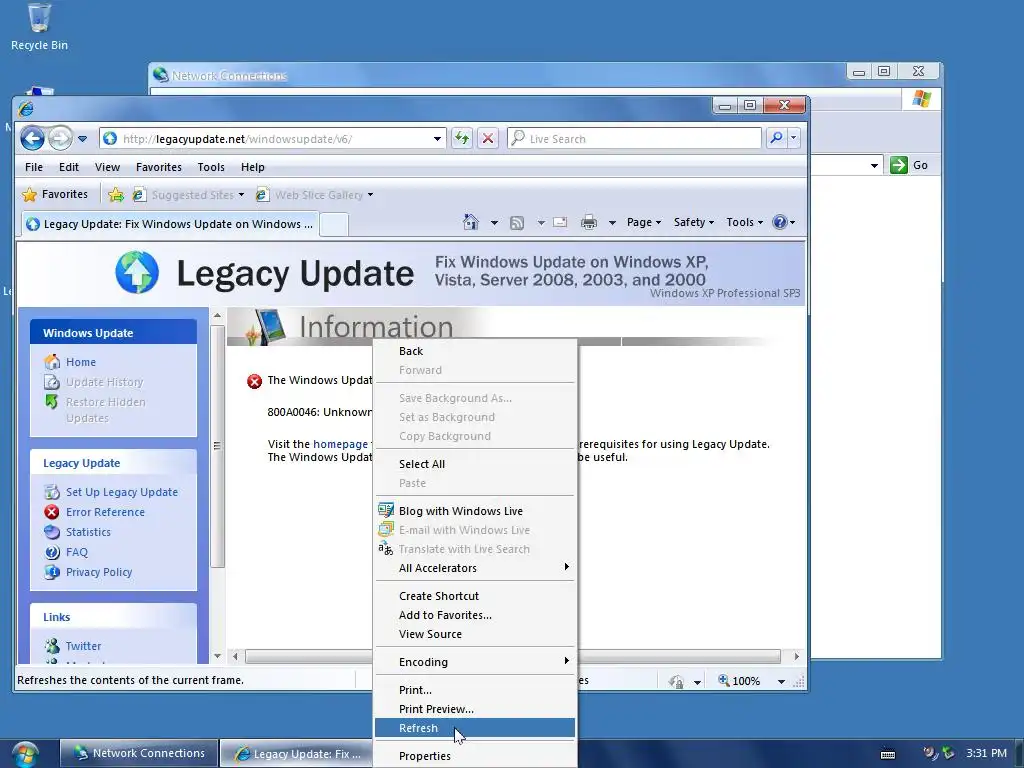
Task: Open the Tools menu in menu bar
Action: pyautogui.click(x=211, y=167)
